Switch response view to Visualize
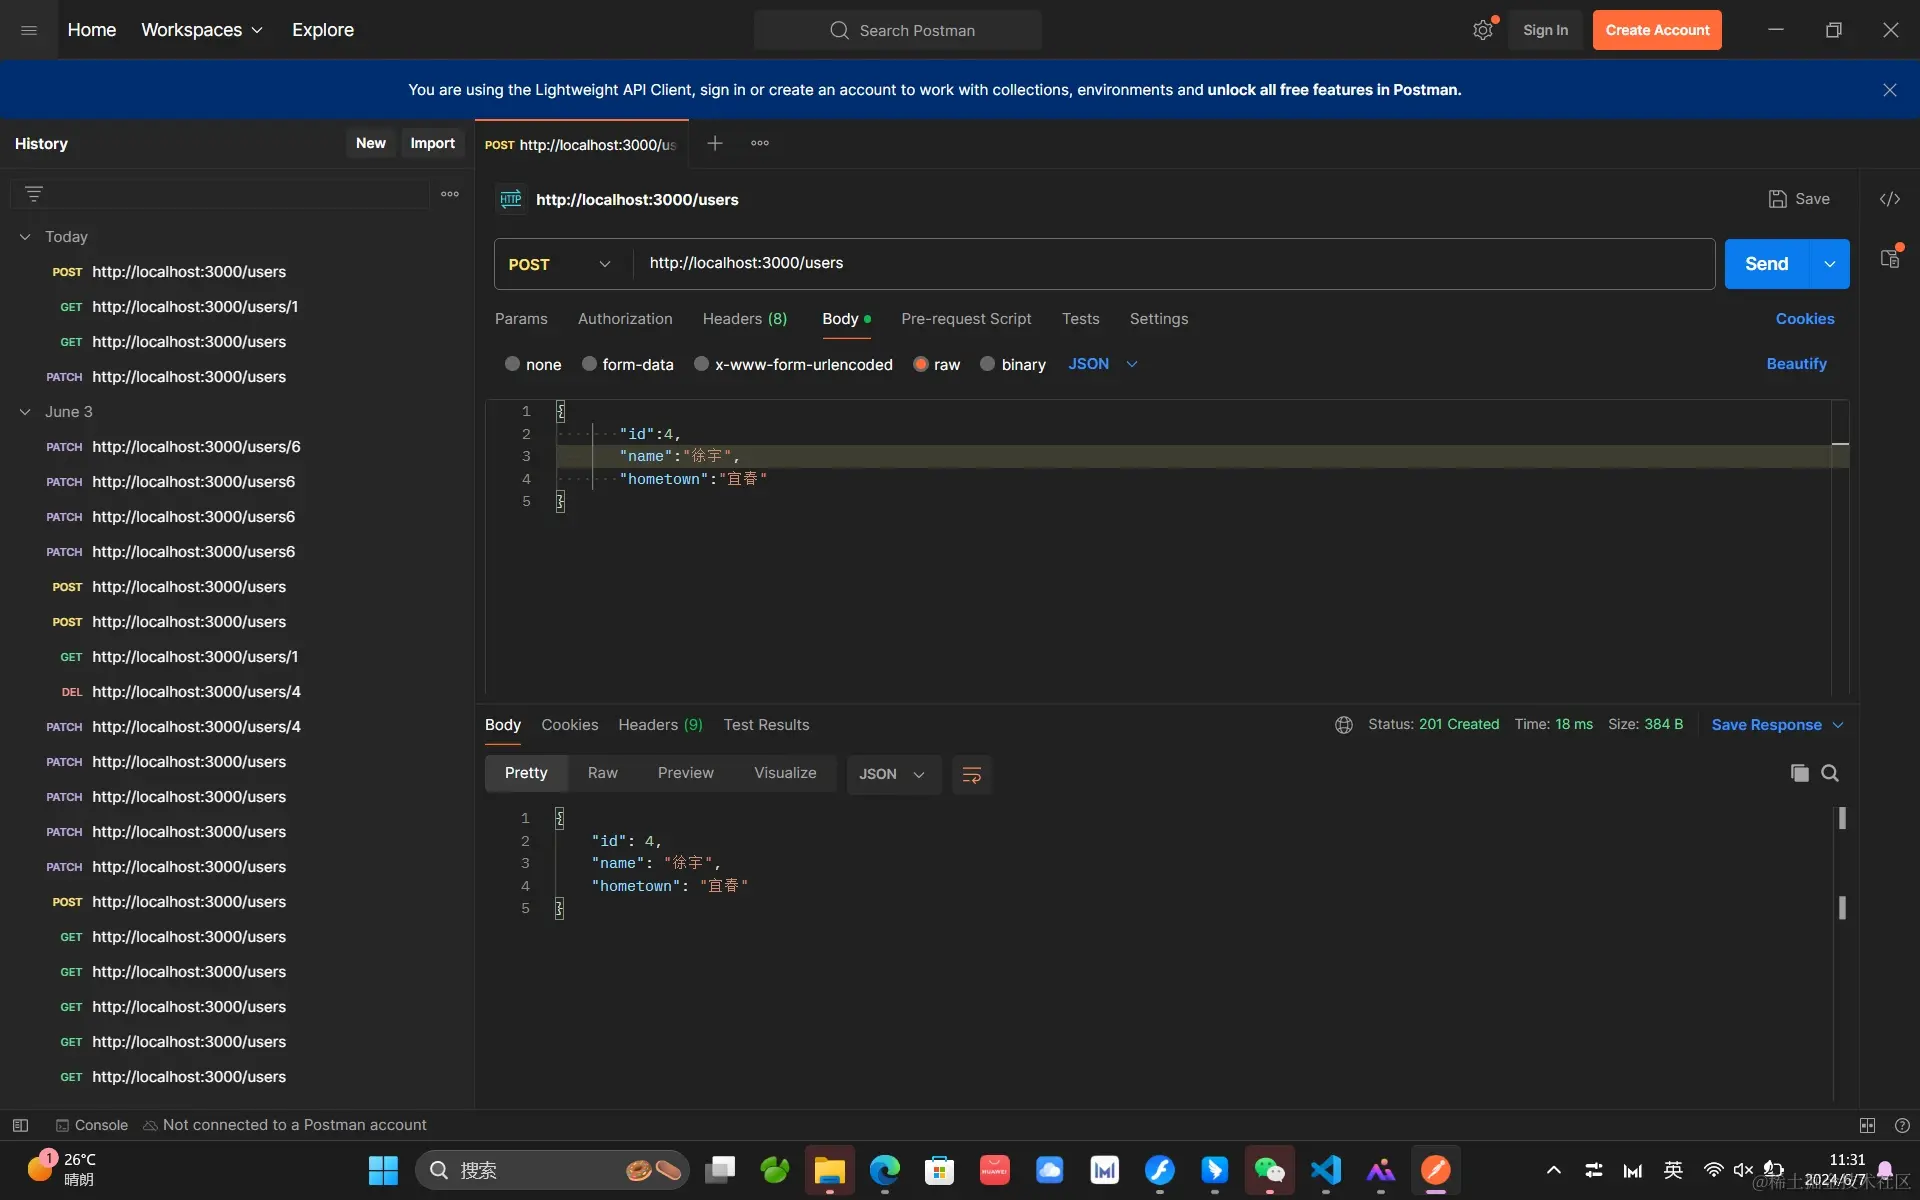The image size is (1920, 1200). [x=785, y=773]
